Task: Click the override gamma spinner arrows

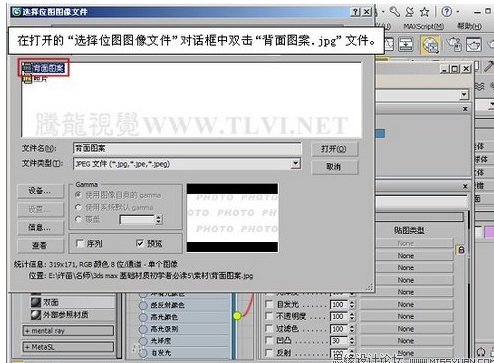Action: click(x=159, y=219)
